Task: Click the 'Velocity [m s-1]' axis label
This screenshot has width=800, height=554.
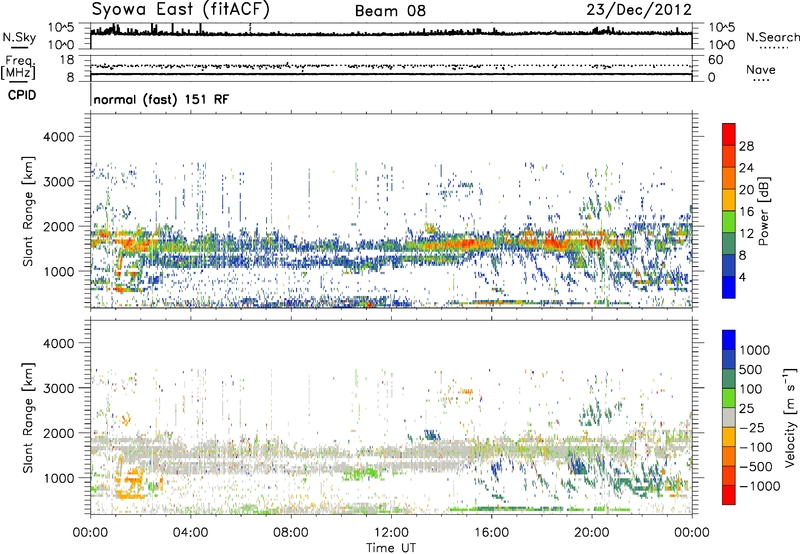Action: [790, 417]
